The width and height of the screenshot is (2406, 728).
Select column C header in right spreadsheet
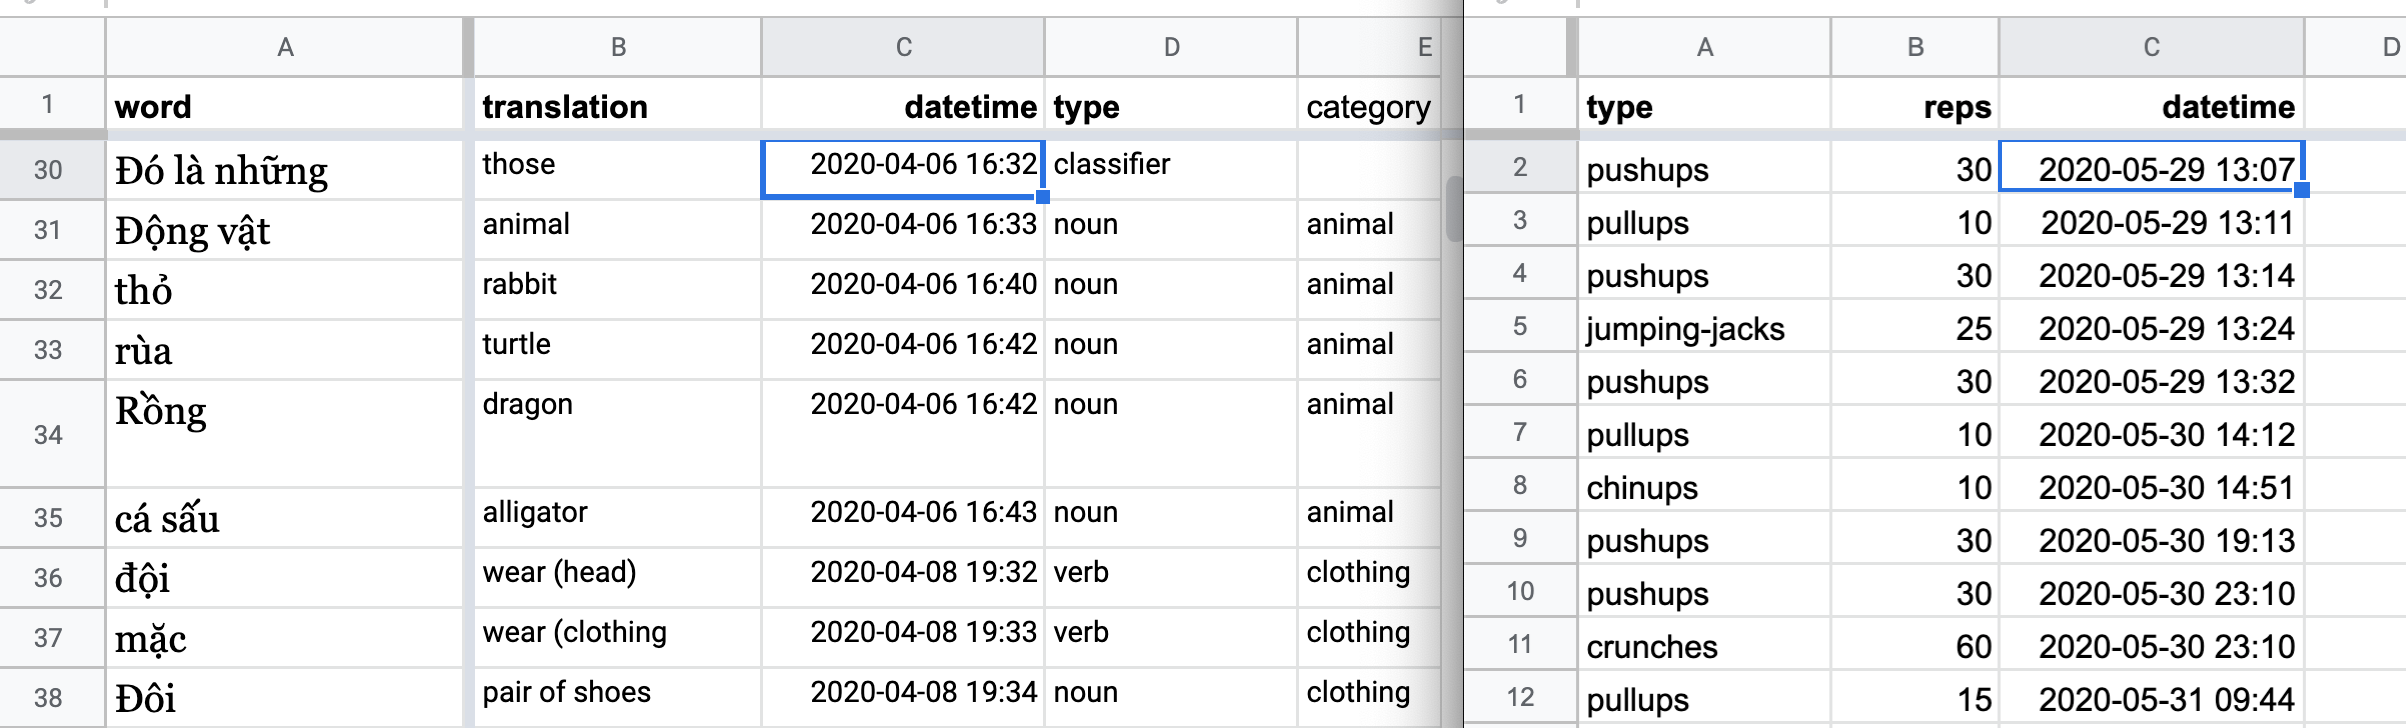click(2151, 47)
